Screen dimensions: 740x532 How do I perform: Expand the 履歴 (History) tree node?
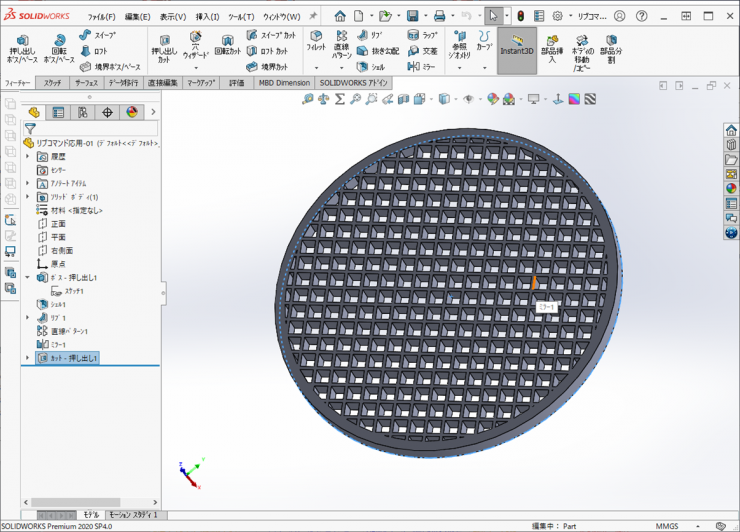(27, 157)
